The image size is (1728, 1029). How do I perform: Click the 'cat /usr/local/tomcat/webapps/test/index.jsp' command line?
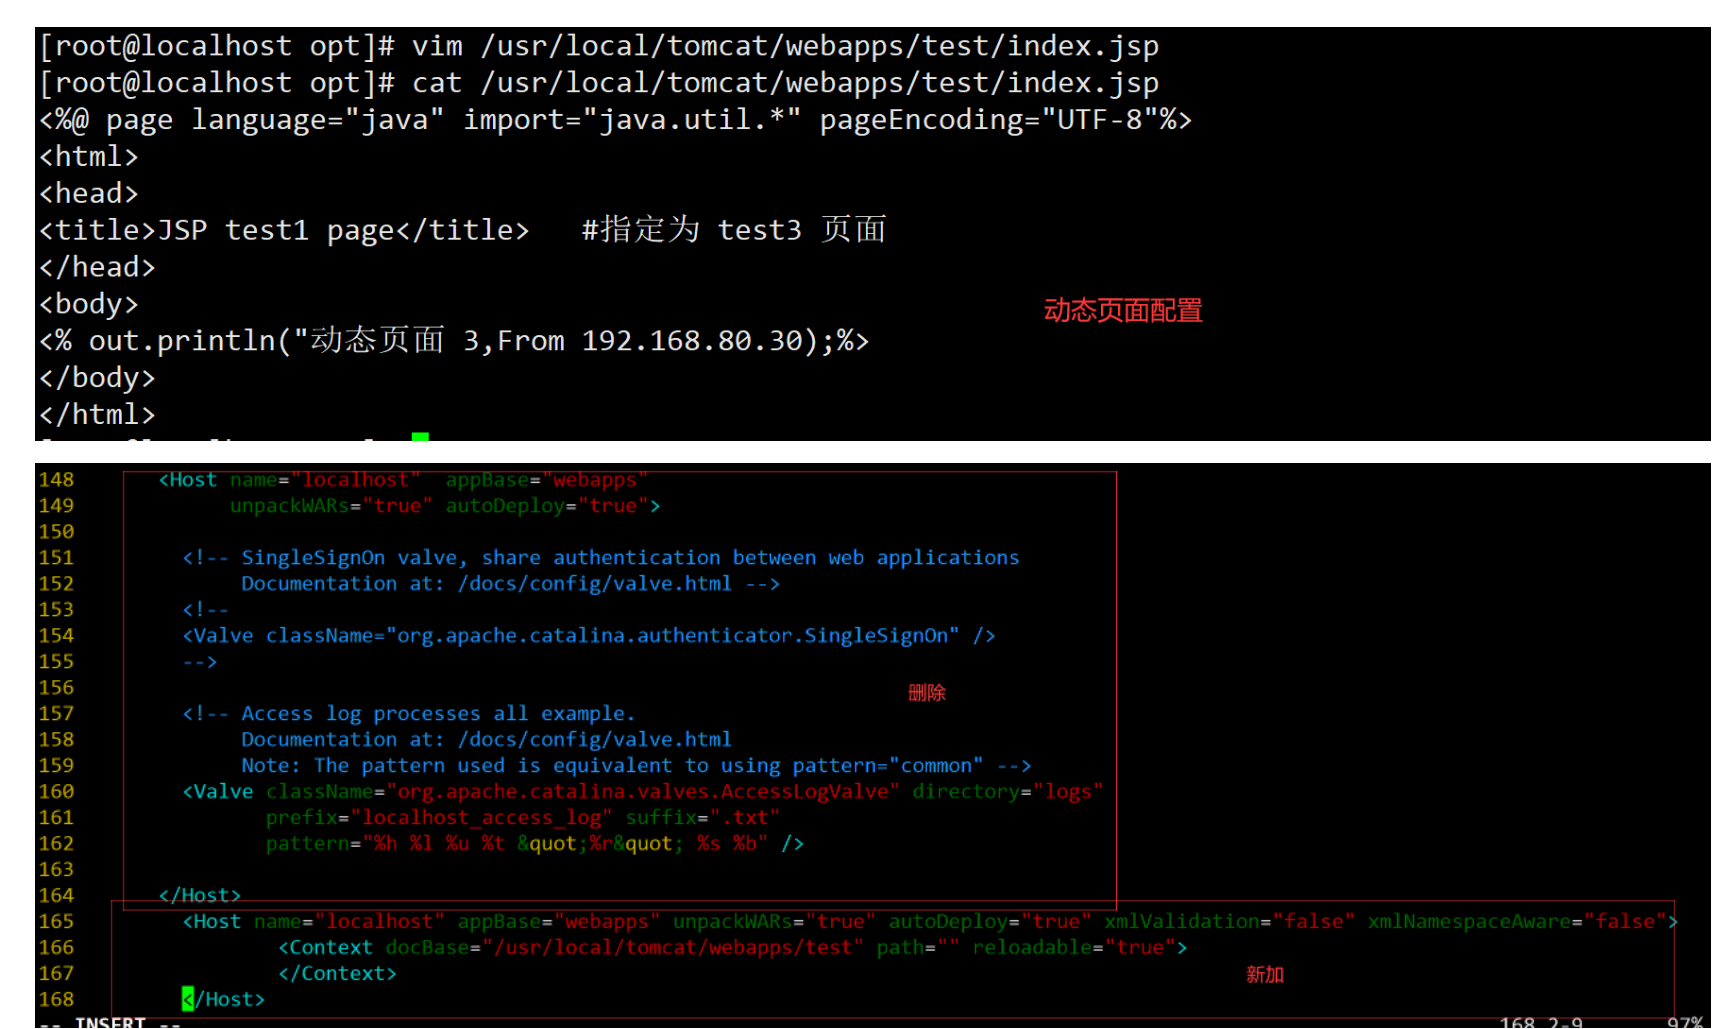pos(598,83)
